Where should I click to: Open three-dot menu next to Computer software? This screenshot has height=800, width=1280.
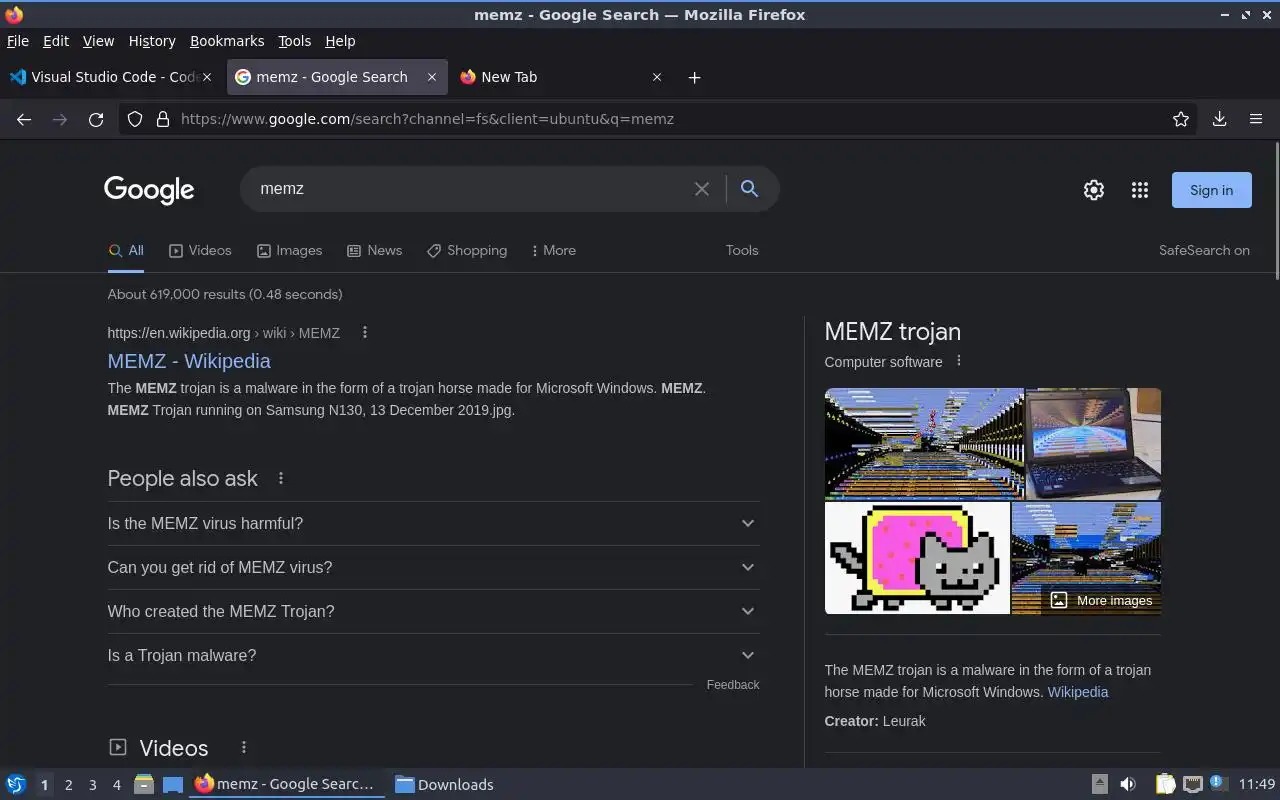point(959,361)
